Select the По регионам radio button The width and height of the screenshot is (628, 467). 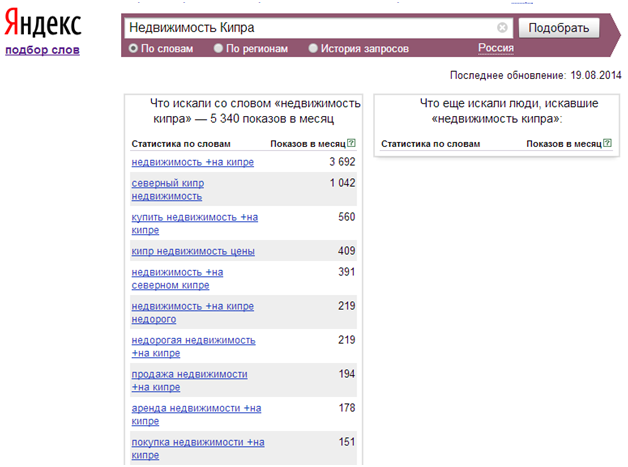218,48
